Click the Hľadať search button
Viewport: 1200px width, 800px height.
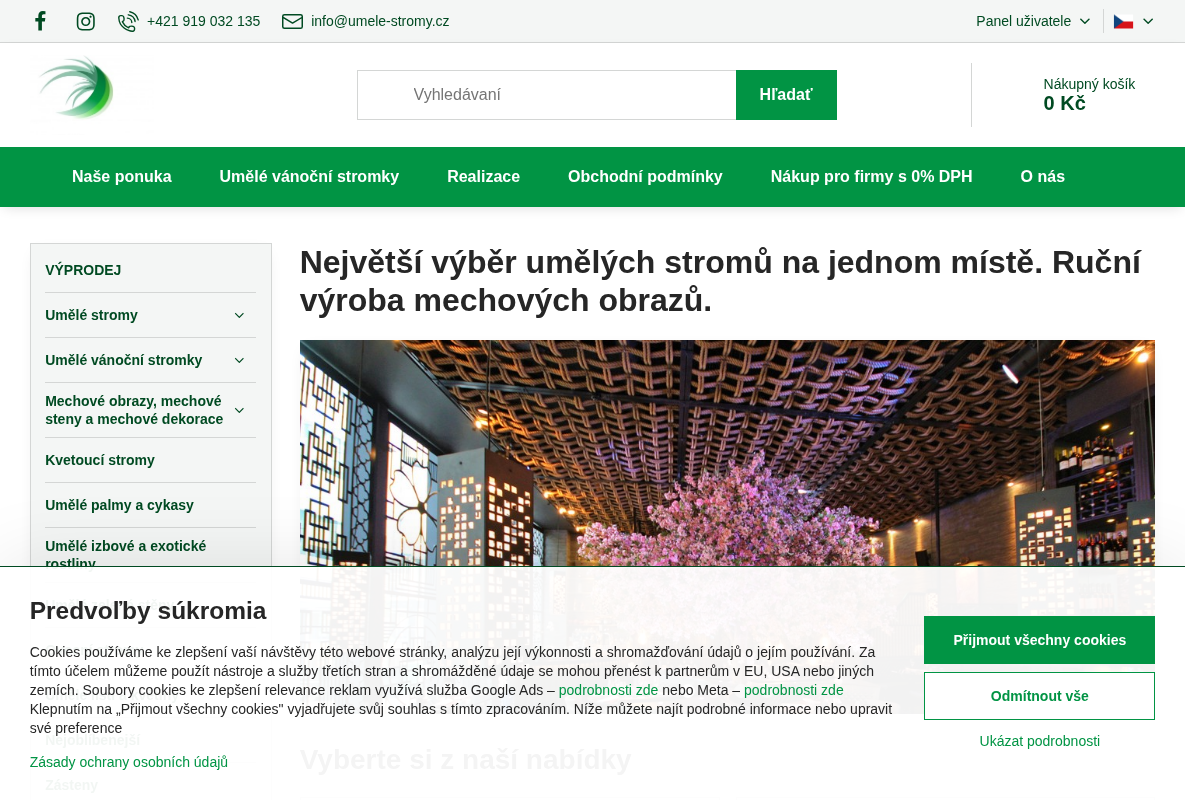(786, 95)
